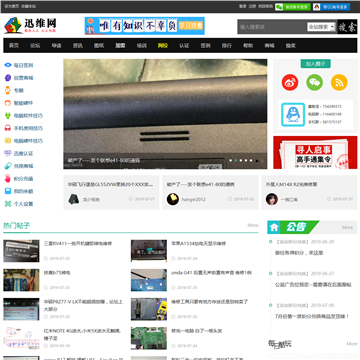Click the blue icon beside 我的余额

[8, 191]
